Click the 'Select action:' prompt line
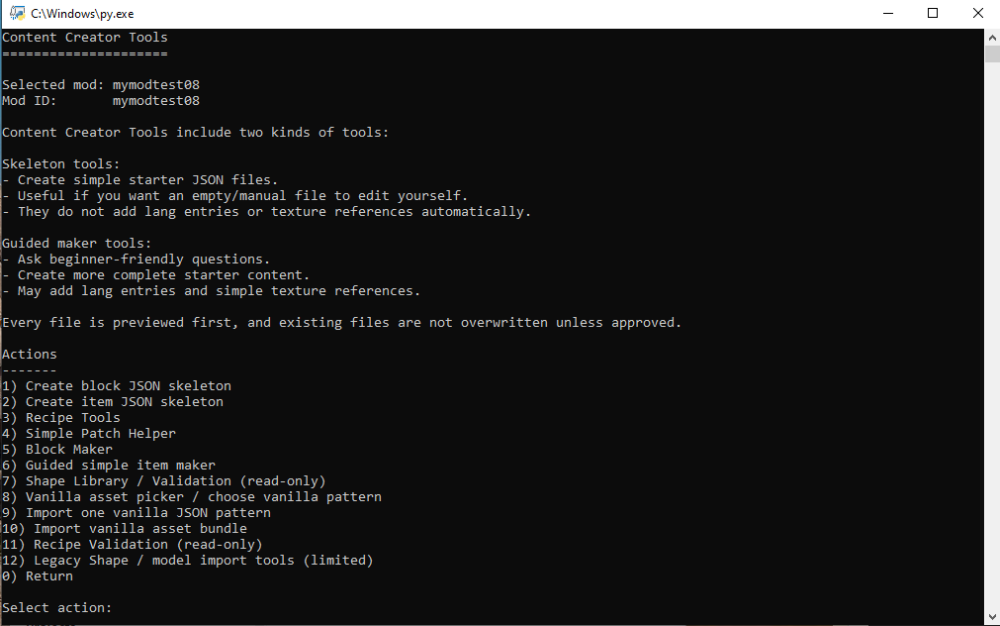This screenshot has height=626, width=1000. (x=57, y=608)
